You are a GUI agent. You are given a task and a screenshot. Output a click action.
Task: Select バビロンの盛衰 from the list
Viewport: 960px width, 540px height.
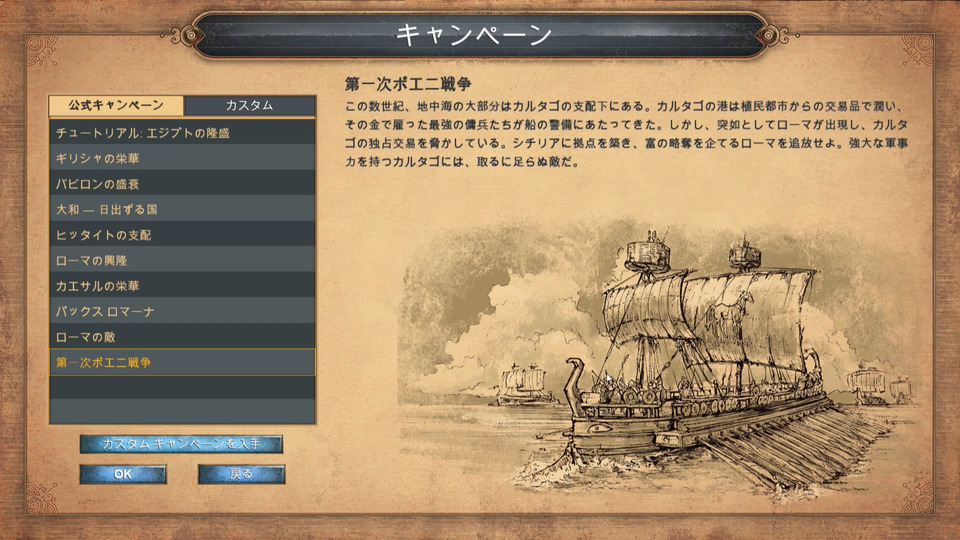pos(182,184)
